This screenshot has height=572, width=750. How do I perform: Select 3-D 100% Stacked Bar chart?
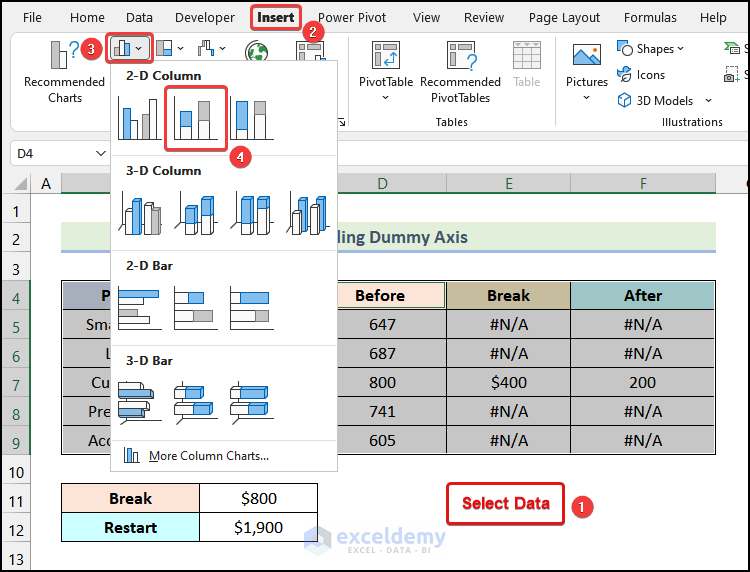point(252,403)
